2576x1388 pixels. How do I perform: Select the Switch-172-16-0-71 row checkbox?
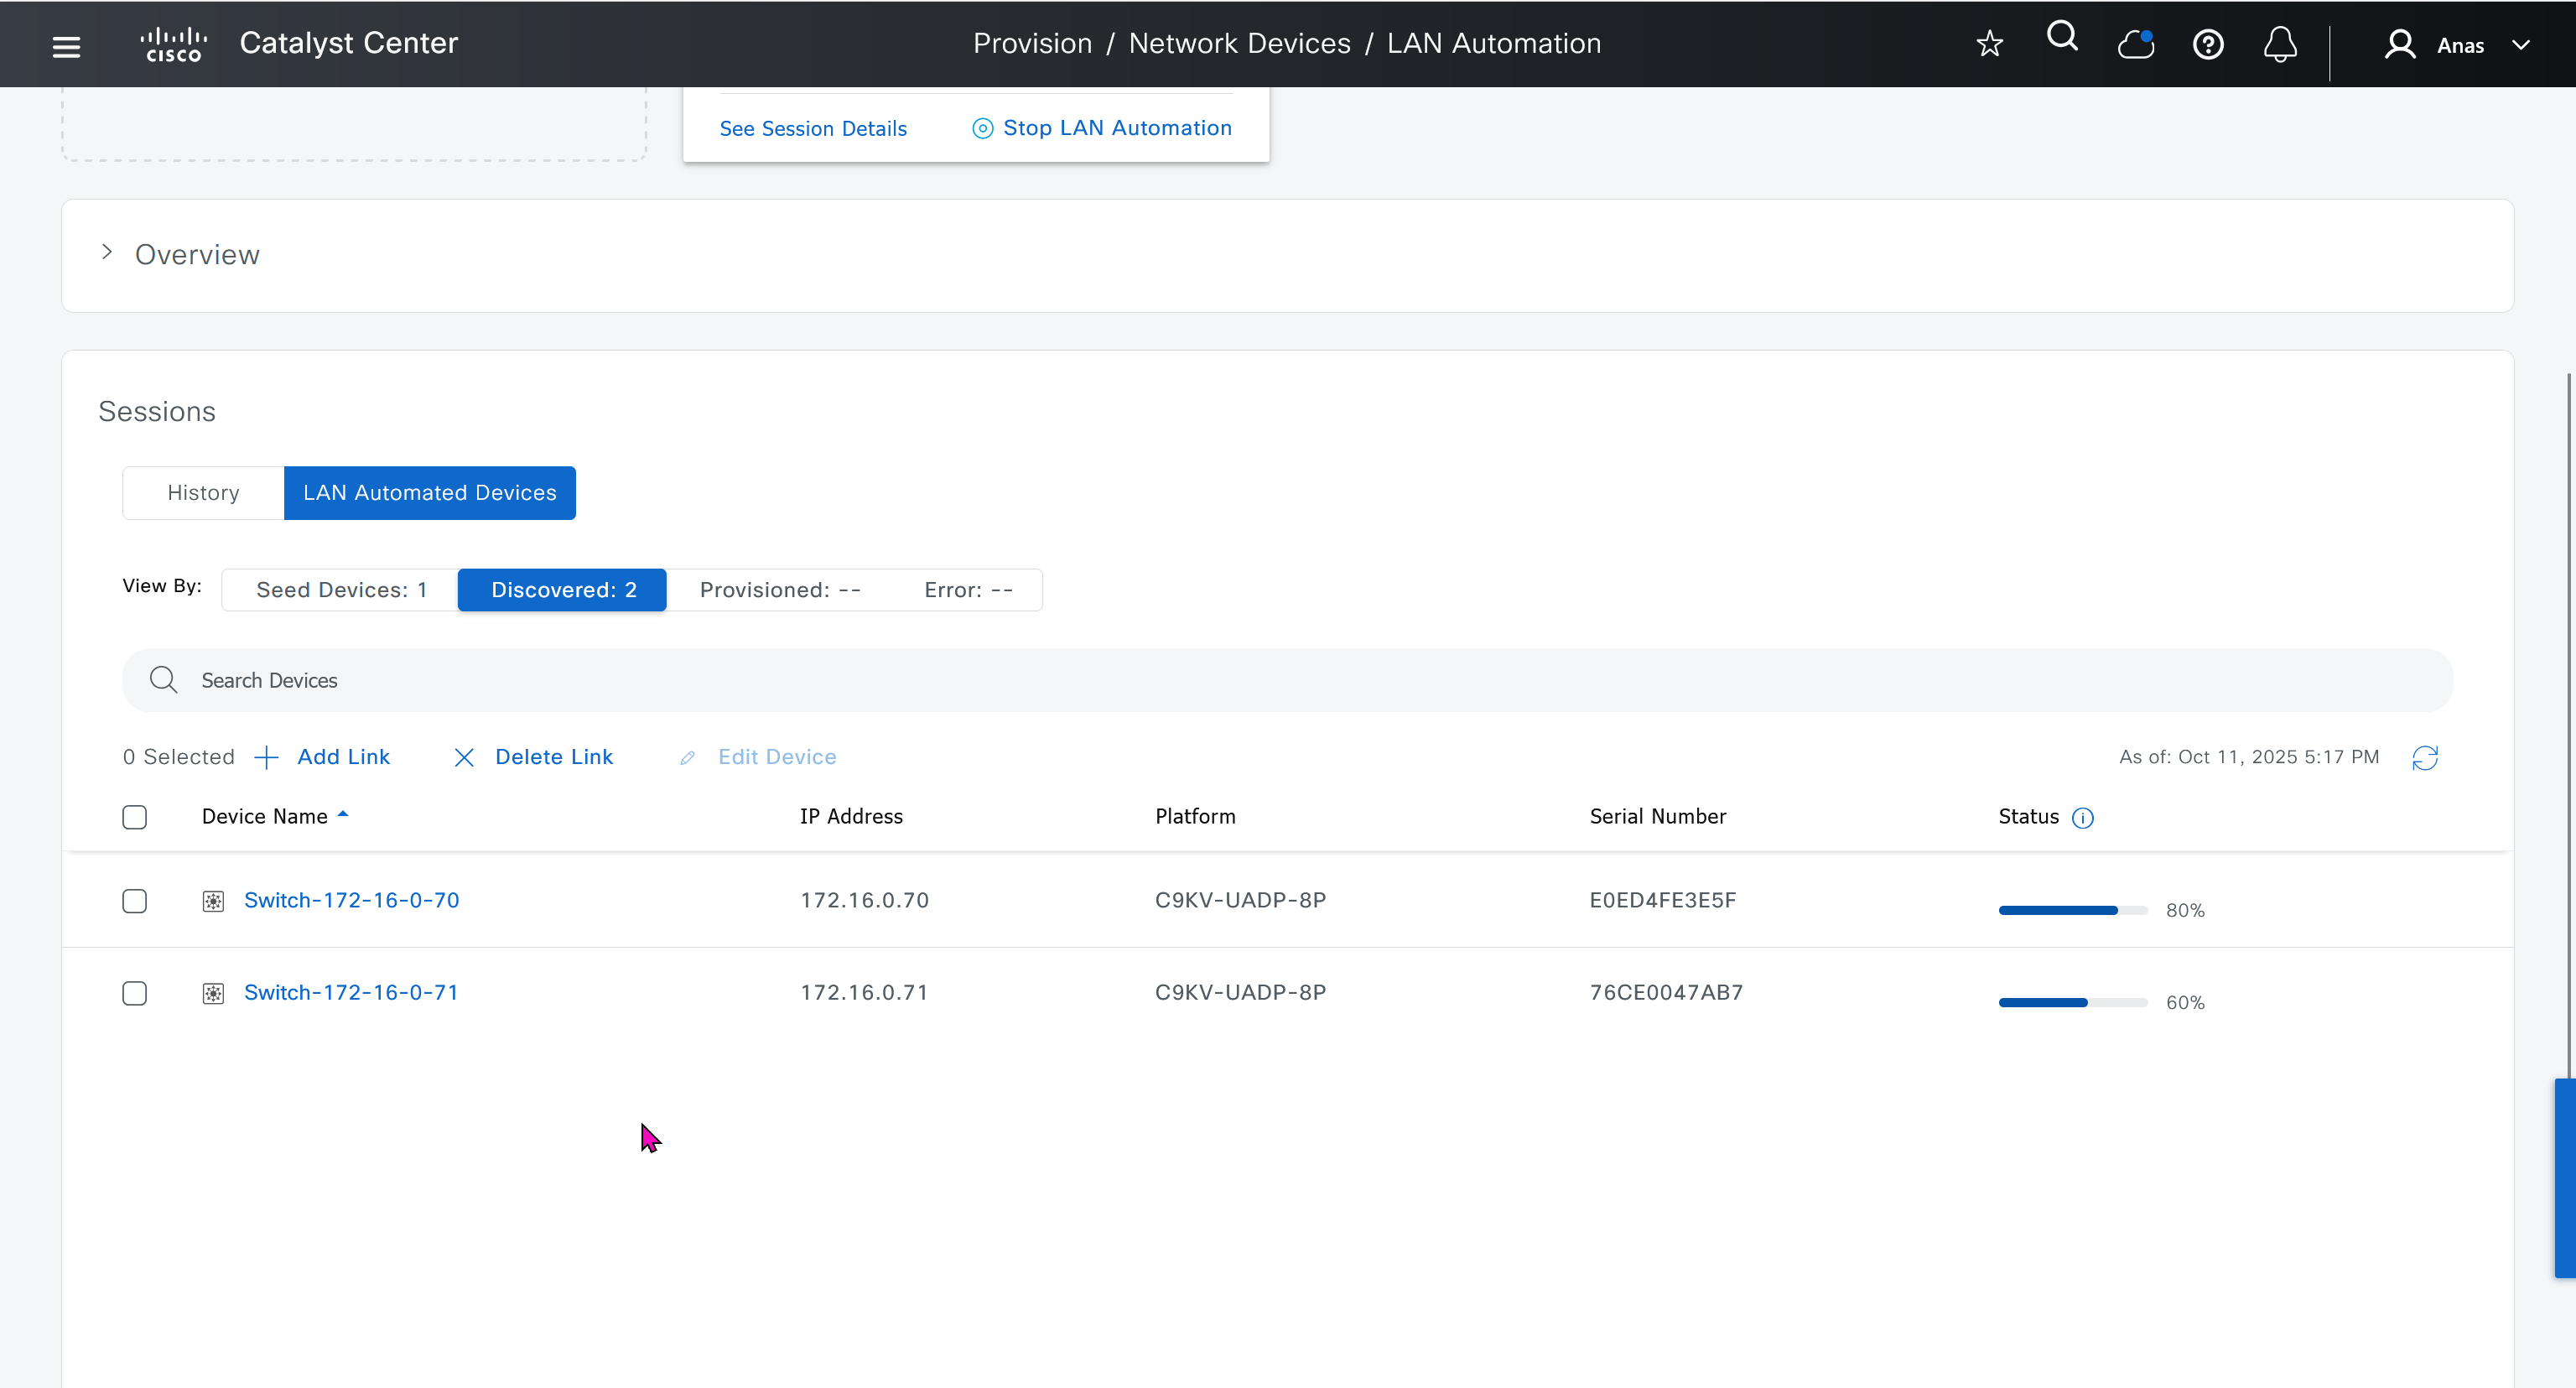(x=134, y=993)
